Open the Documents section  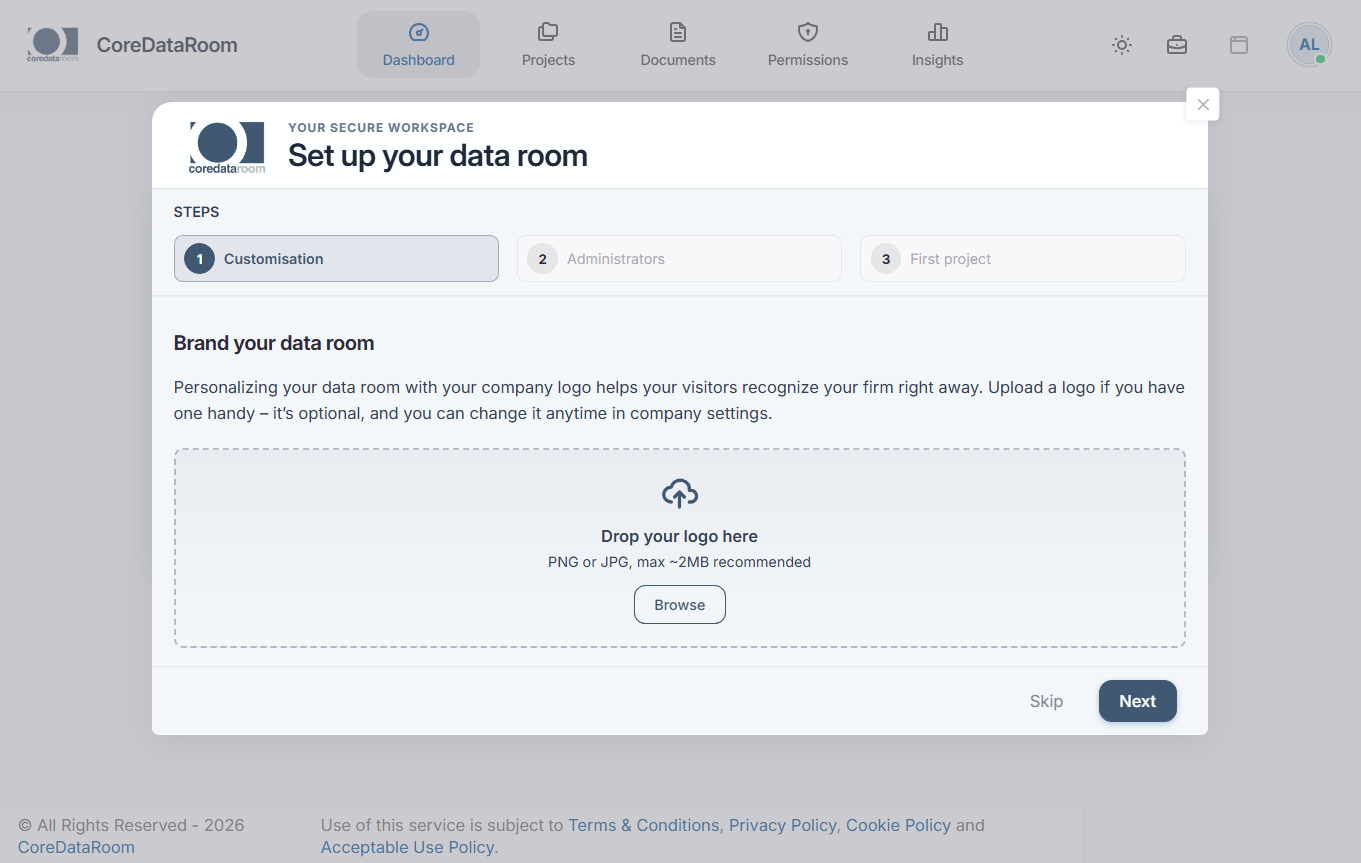point(678,45)
